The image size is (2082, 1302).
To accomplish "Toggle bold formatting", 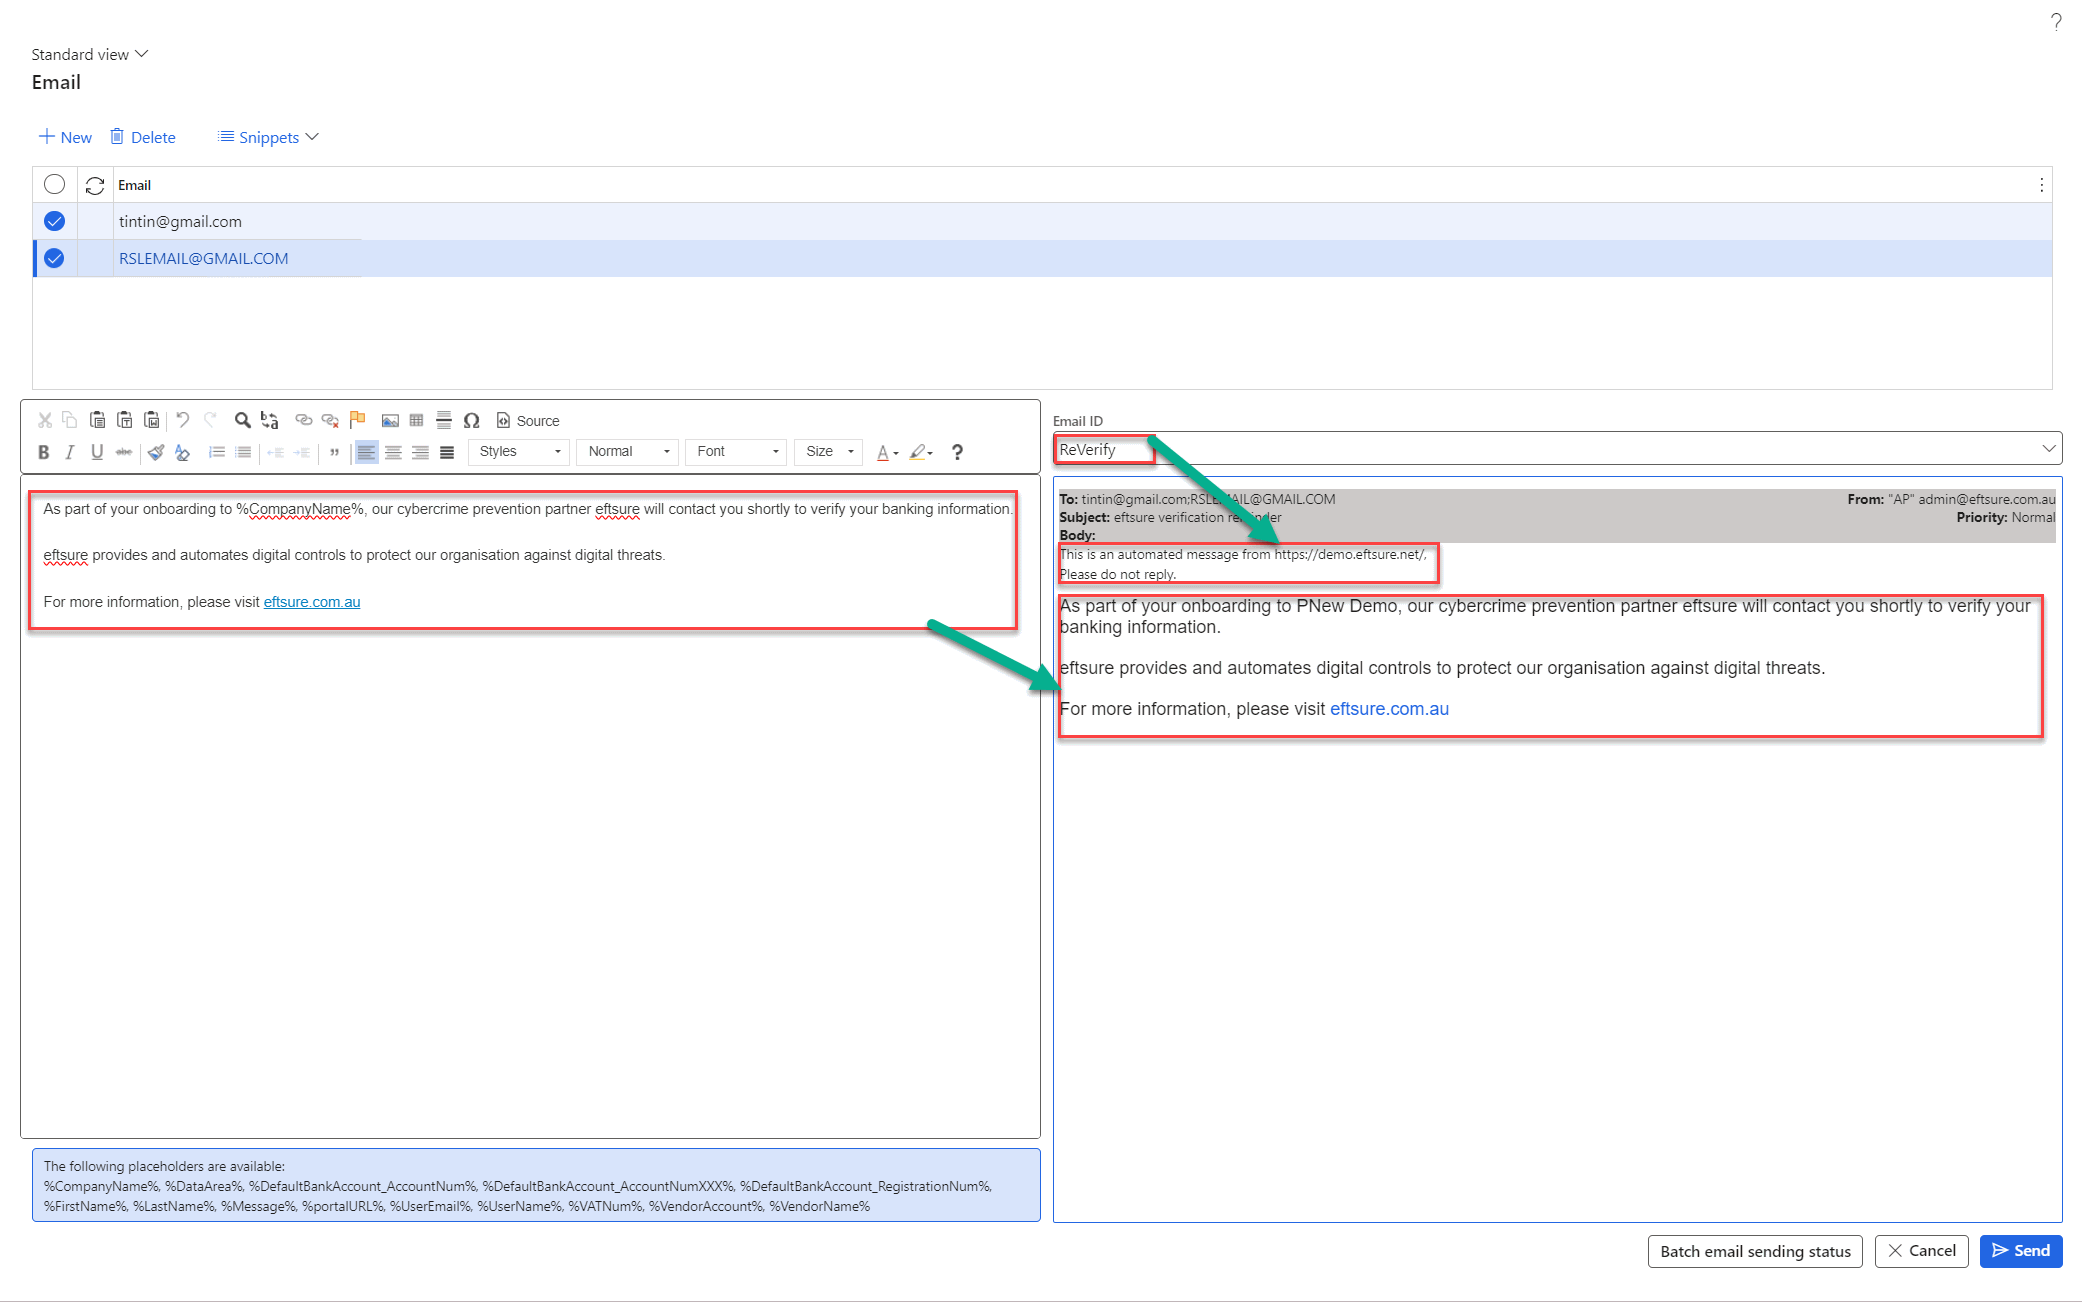I will pos(43,452).
